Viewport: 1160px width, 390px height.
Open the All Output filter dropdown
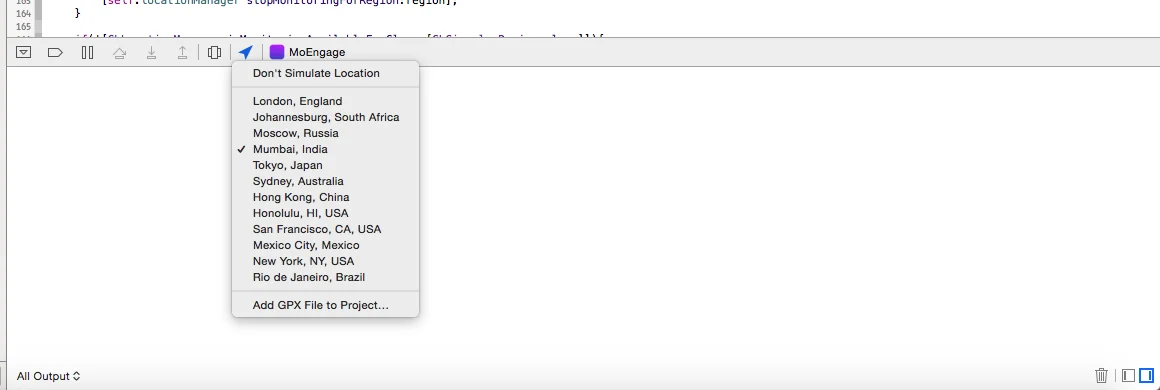[x=48, y=376]
